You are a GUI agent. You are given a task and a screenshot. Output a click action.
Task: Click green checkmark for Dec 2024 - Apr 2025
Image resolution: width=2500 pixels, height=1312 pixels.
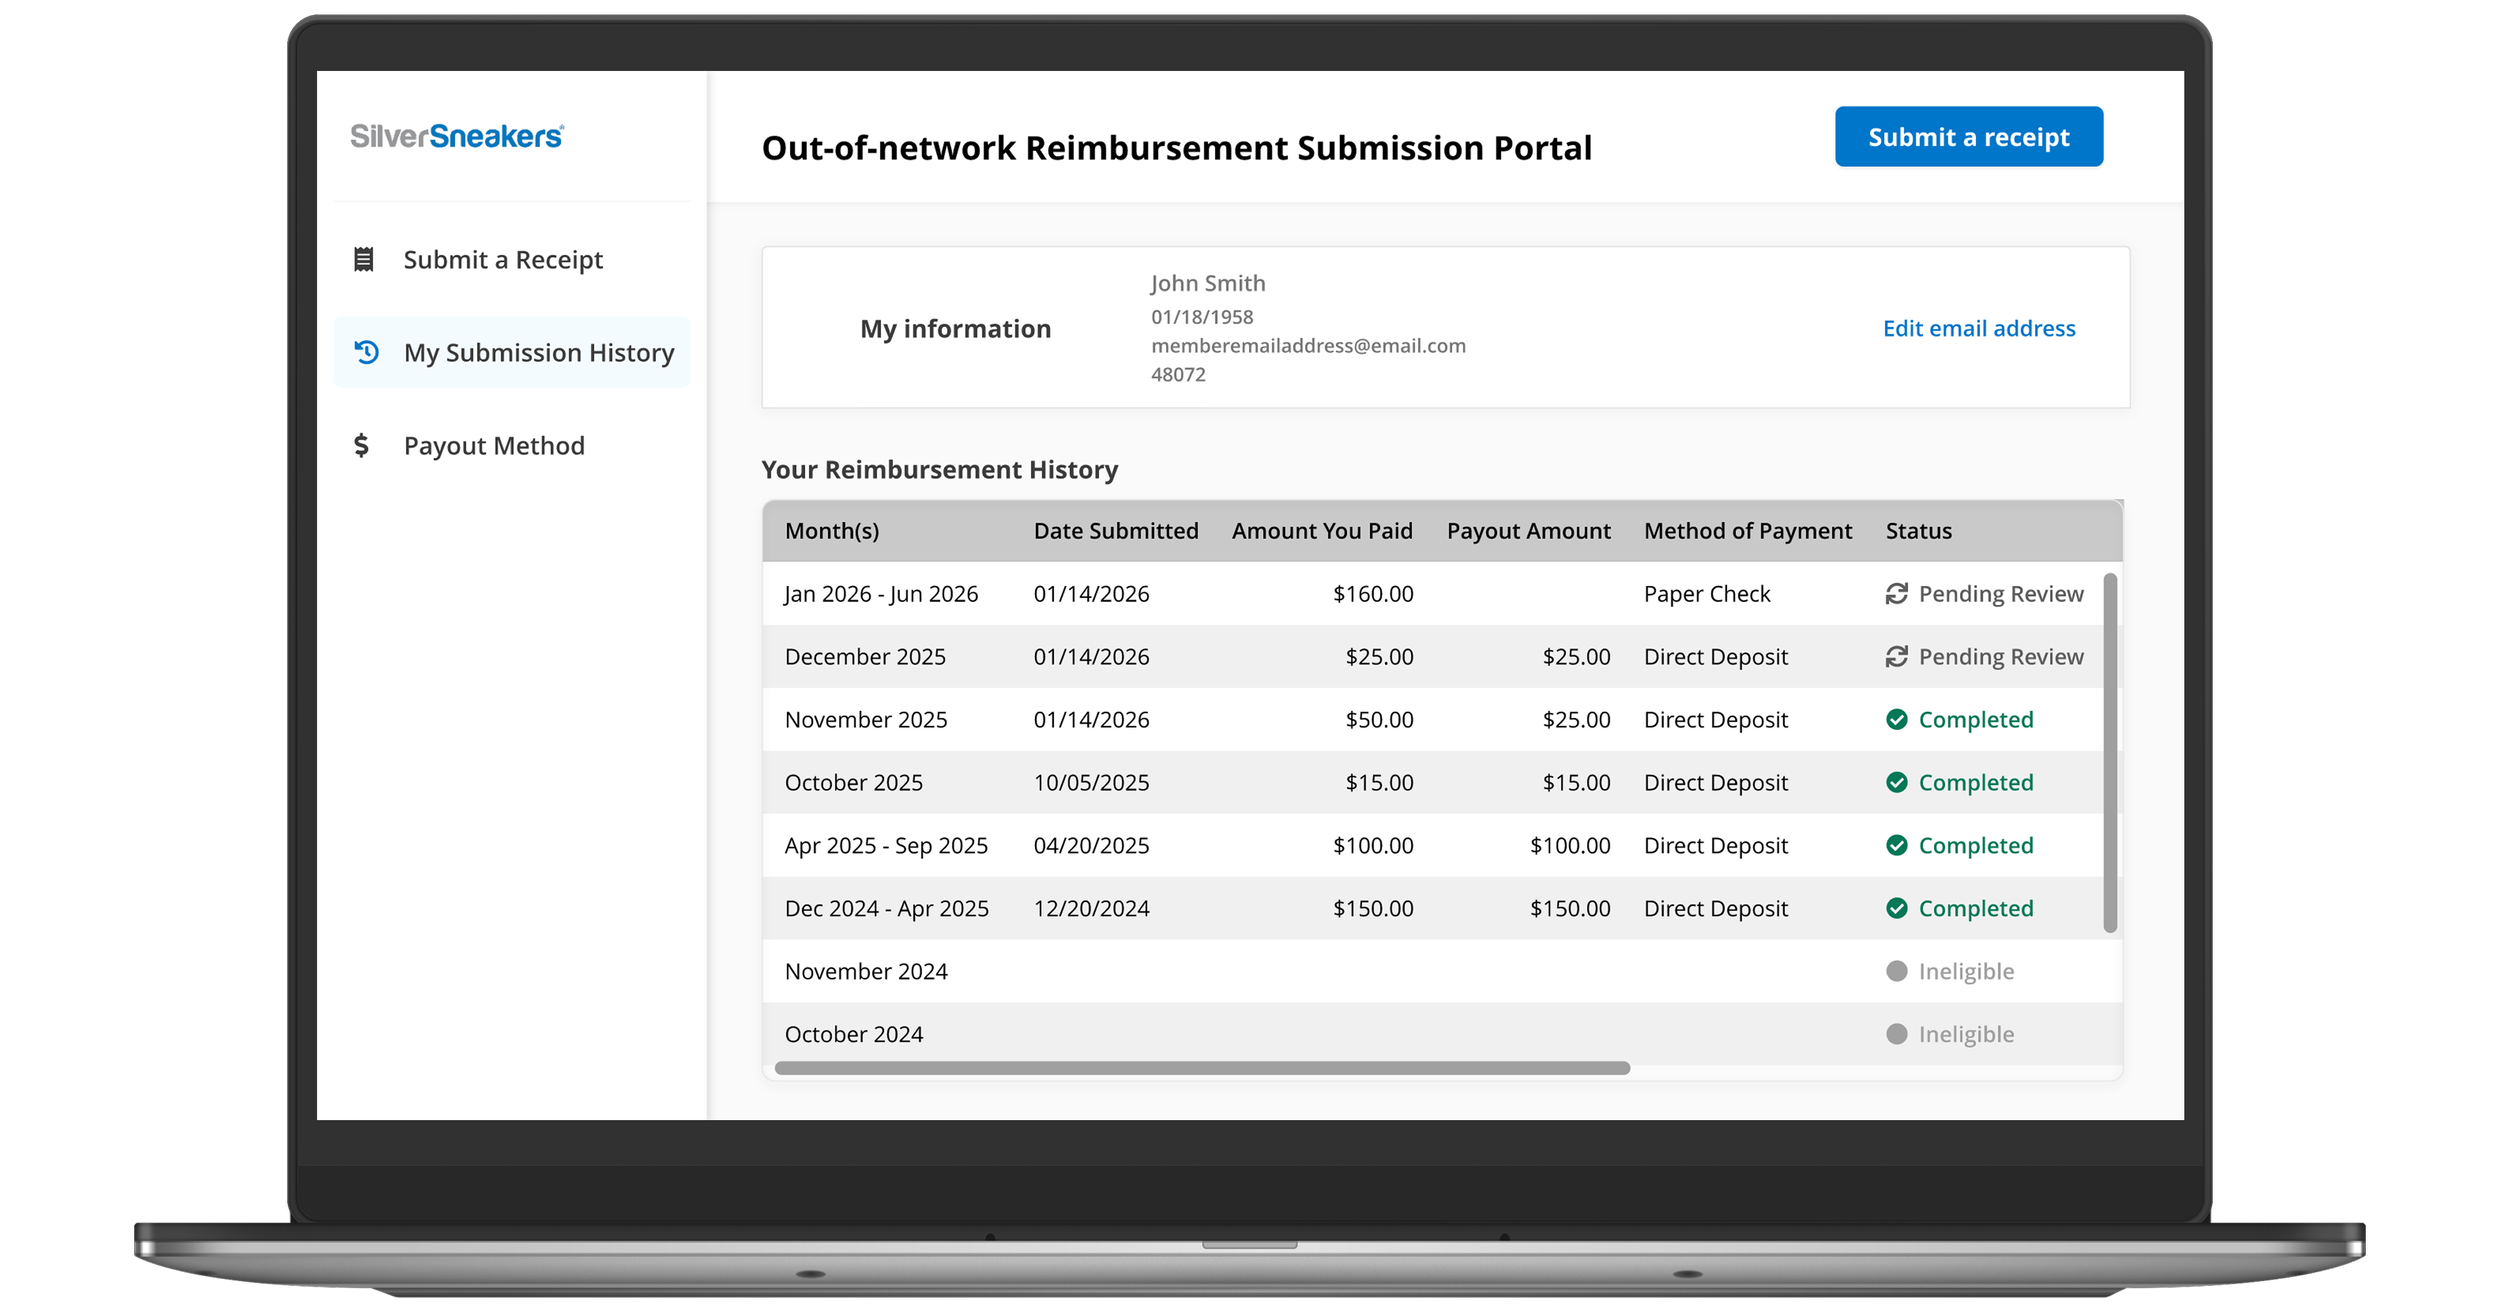[1896, 908]
